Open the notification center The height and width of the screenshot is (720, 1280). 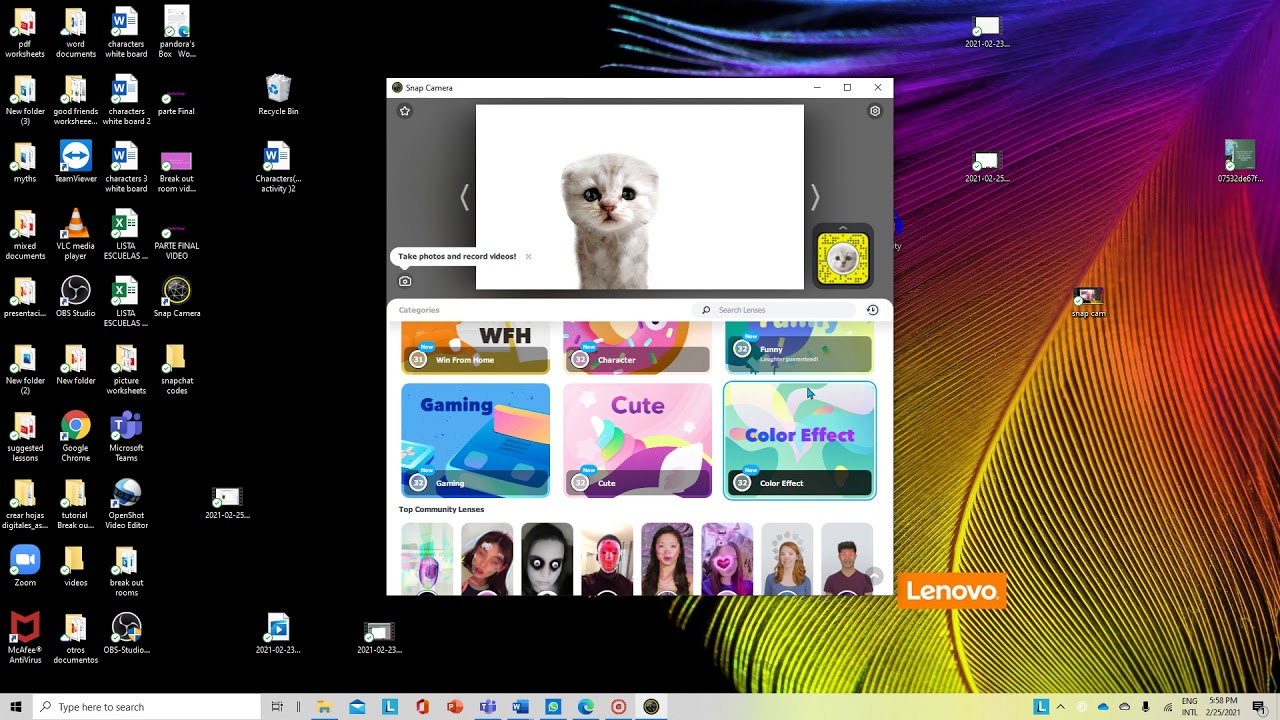1260,707
